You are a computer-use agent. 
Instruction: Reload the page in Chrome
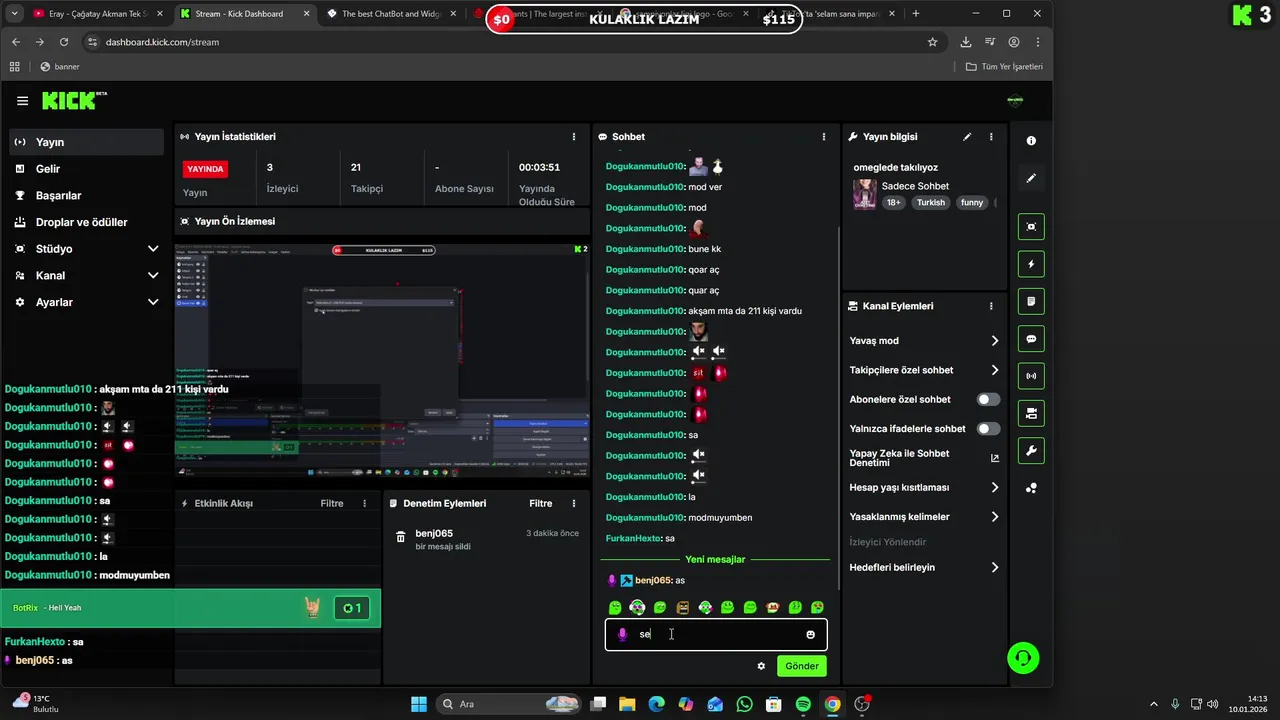coord(64,42)
